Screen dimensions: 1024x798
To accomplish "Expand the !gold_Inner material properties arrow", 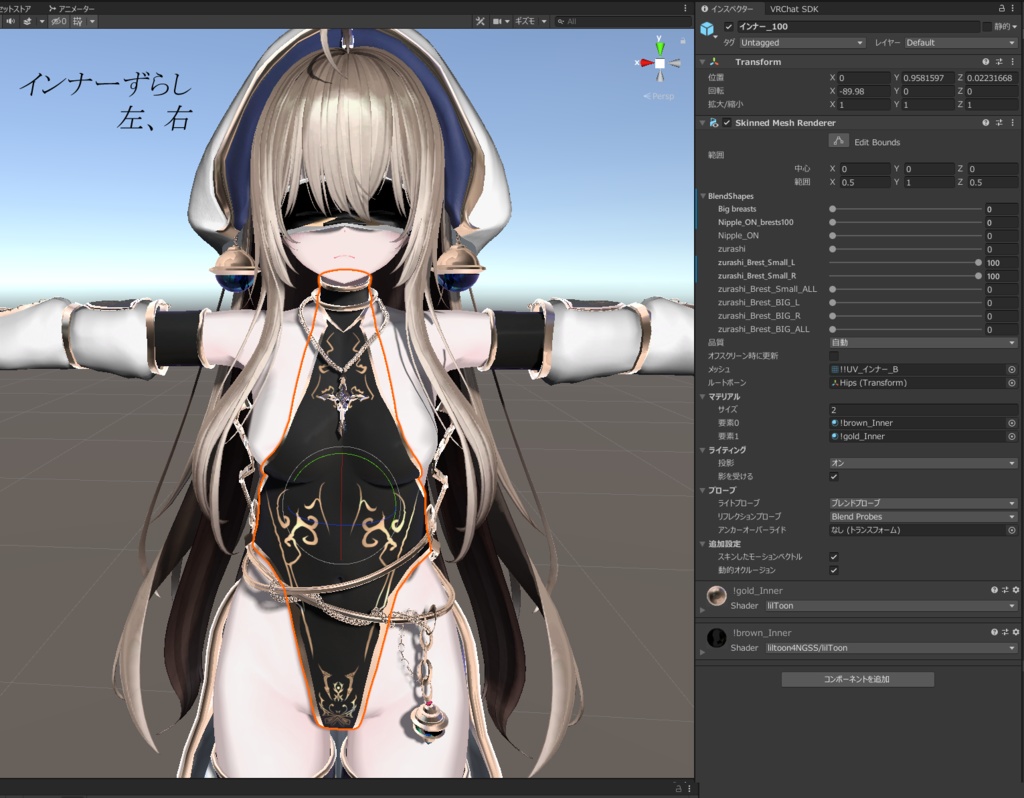I will (x=703, y=610).
